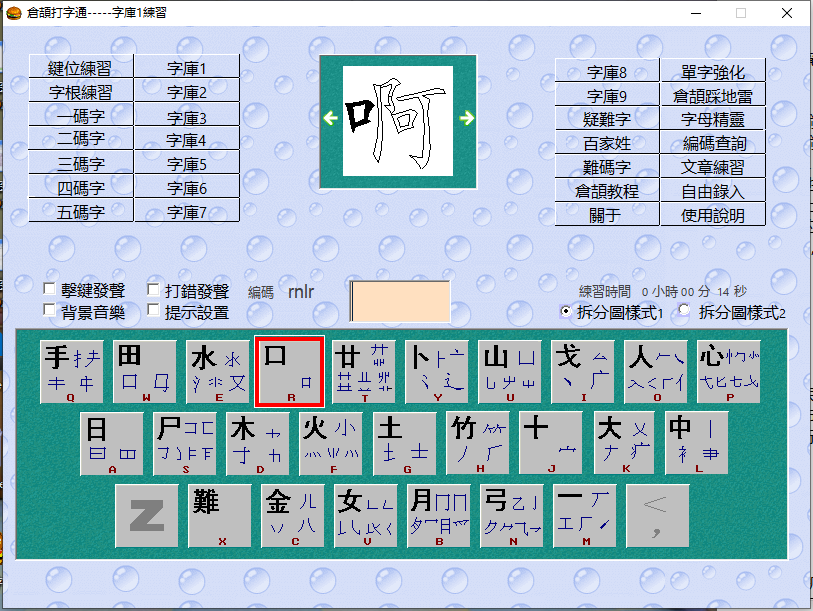This screenshot has width=813, height=611.
Task: Toggle the 背景音樂 background music checkbox
Action: 48,308
